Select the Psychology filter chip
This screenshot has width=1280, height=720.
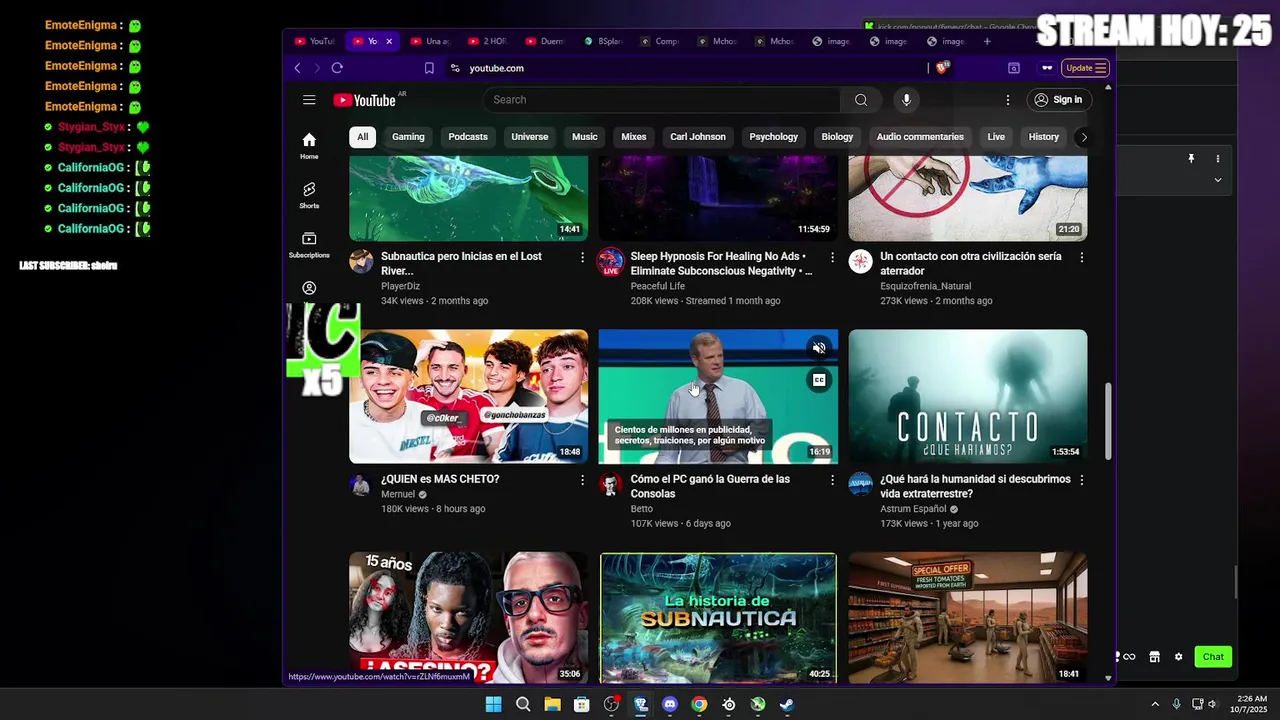tap(774, 137)
